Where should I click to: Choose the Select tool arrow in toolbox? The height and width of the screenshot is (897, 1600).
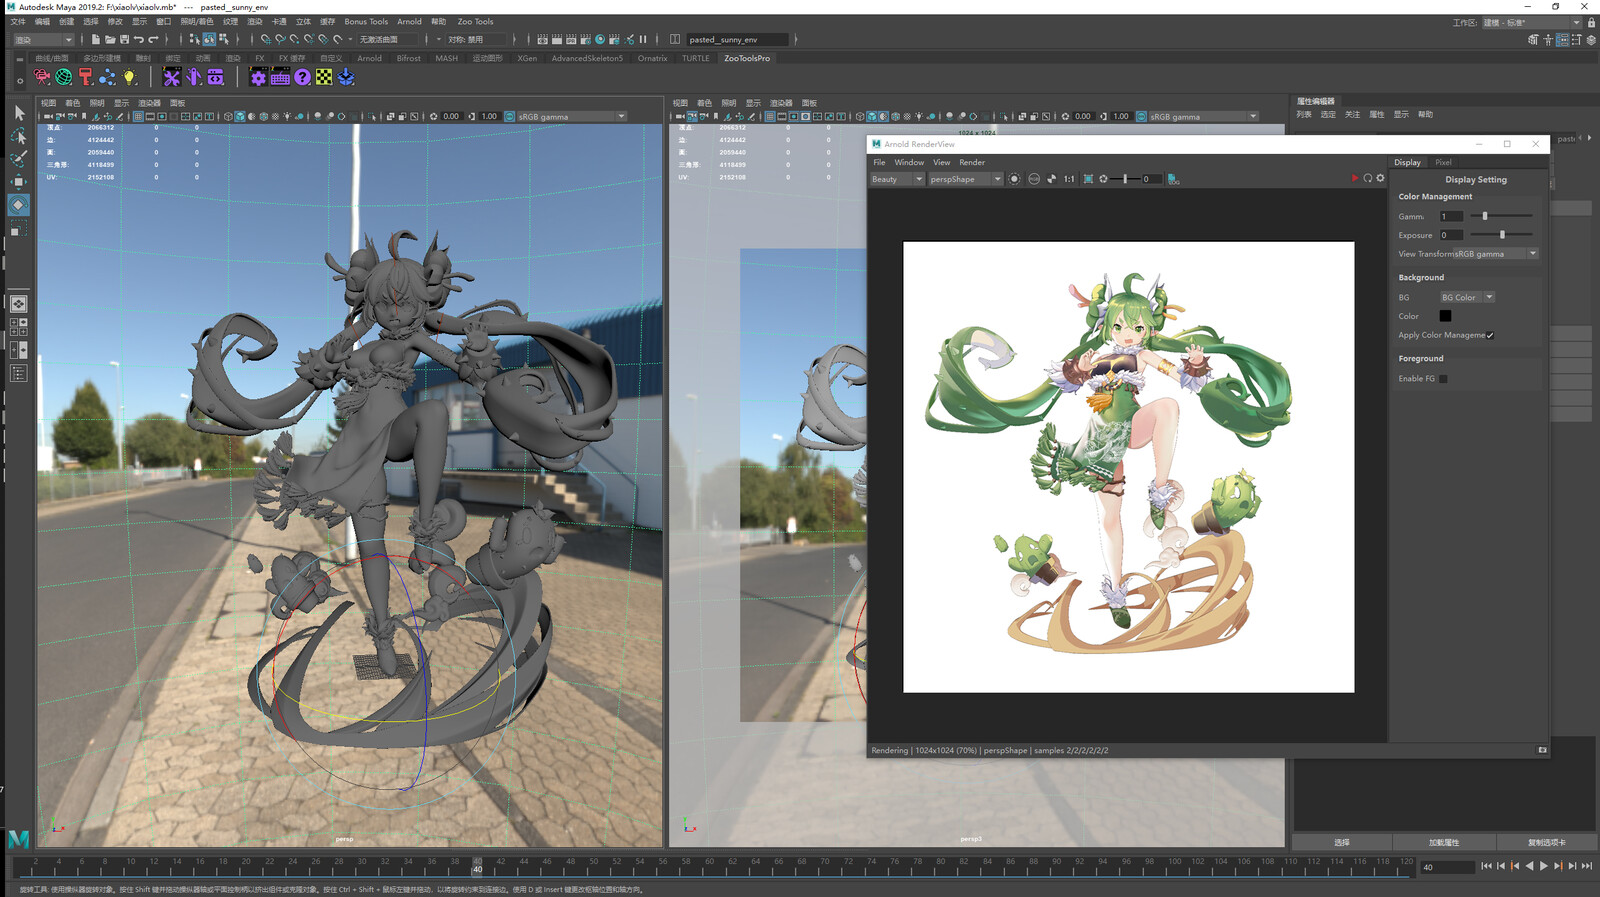tap(19, 113)
